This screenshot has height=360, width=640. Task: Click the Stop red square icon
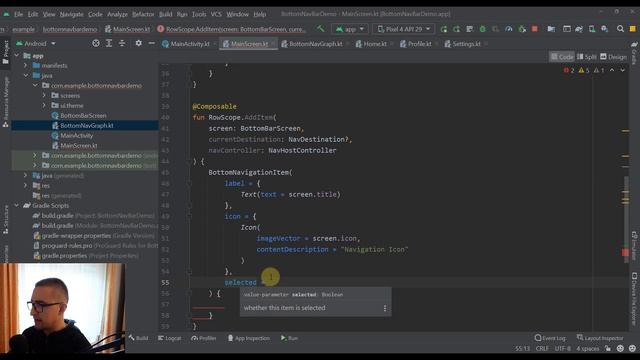535,29
